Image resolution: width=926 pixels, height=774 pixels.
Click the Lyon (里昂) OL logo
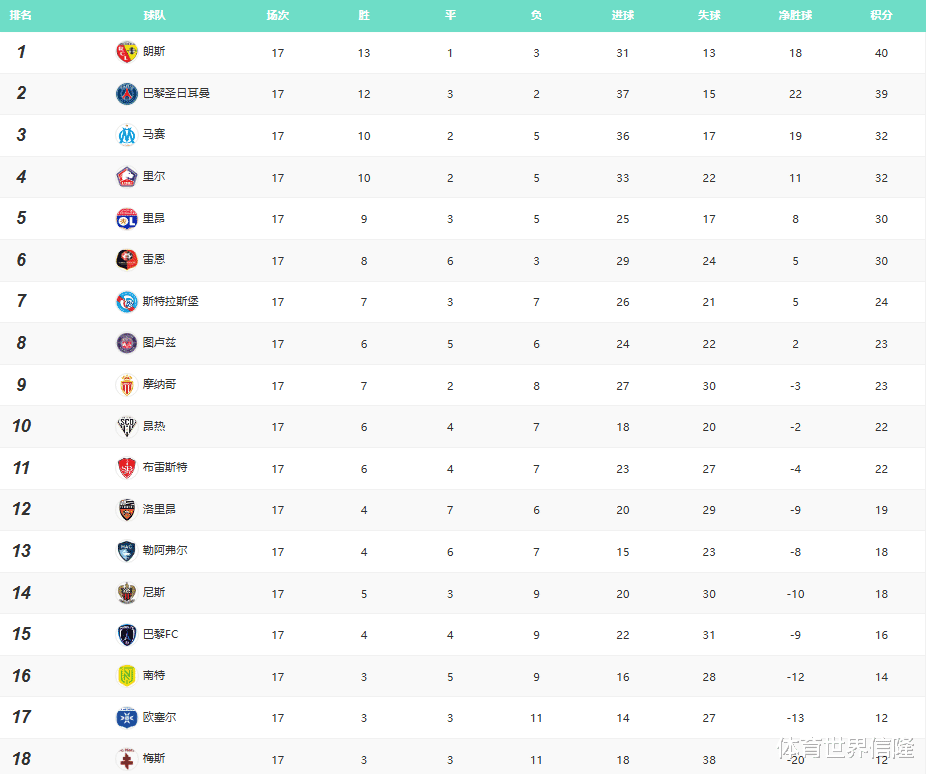126,219
